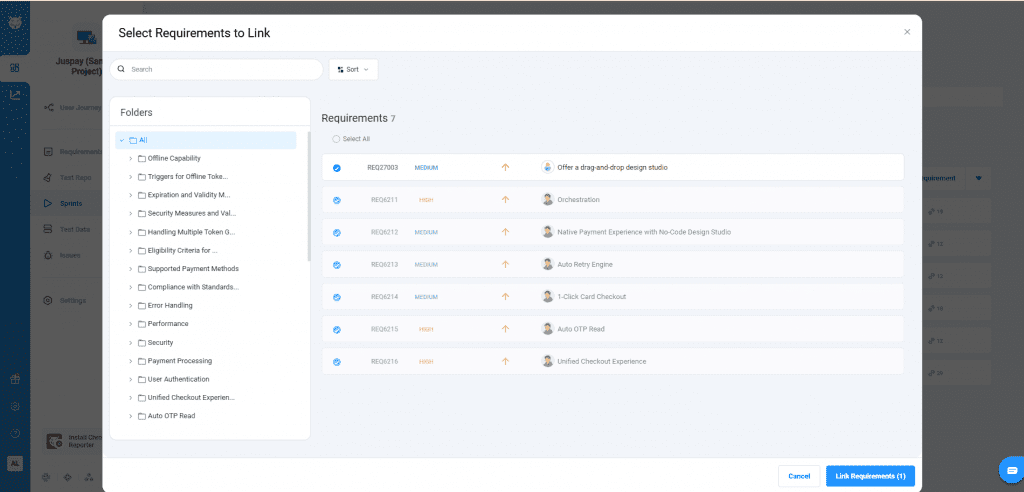Screen dimensions: 1024x492
Task: Click the avatar icon on REQ27003 row
Action: click(x=547, y=167)
